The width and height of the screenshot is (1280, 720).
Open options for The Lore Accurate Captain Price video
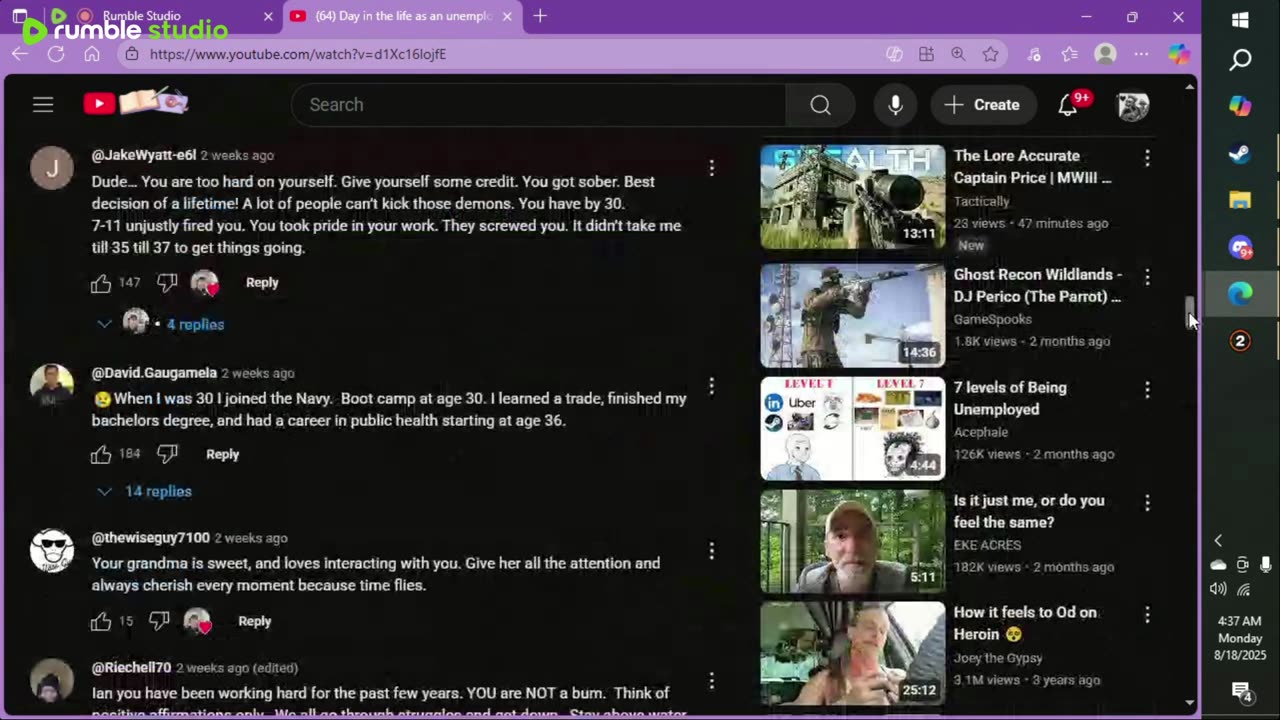click(1147, 158)
